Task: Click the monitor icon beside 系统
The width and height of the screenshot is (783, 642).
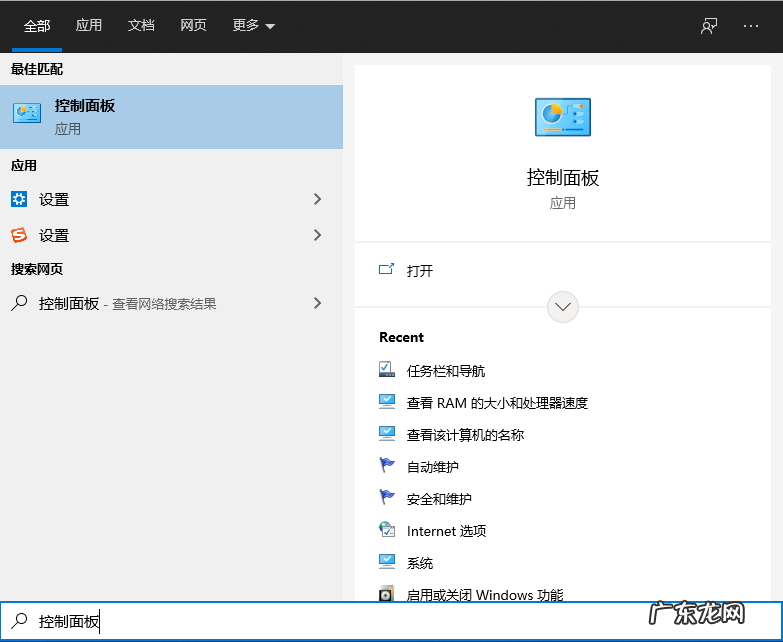Action: 387,562
